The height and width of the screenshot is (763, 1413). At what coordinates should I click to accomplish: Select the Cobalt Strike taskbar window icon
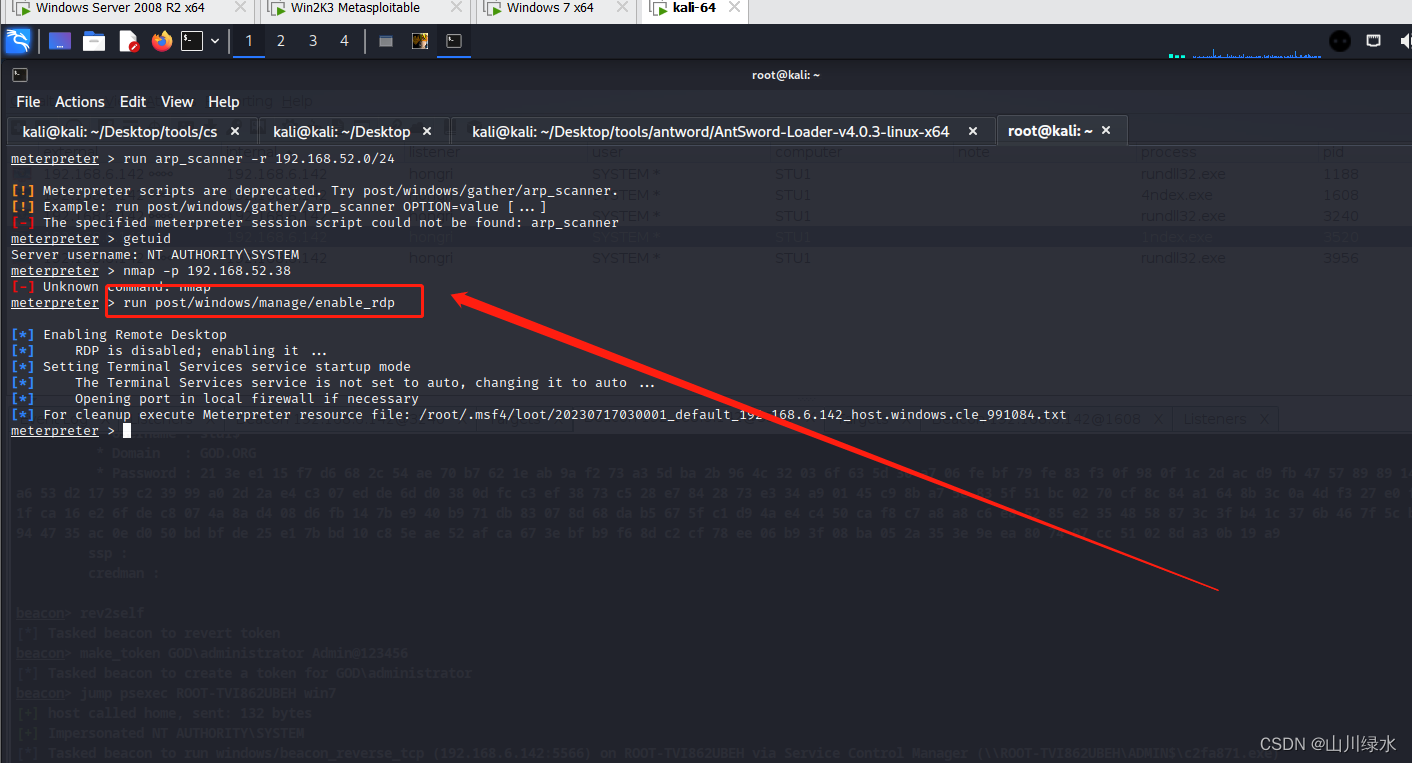420,41
